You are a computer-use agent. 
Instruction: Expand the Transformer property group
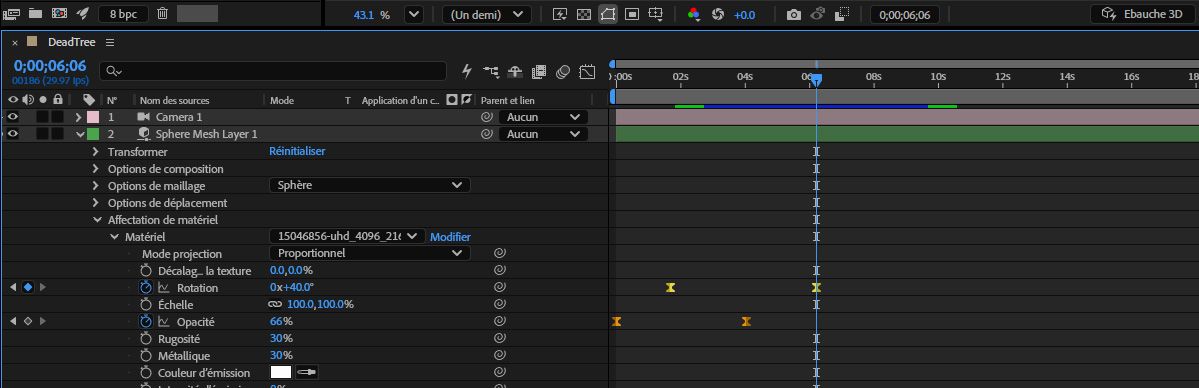point(96,152)
